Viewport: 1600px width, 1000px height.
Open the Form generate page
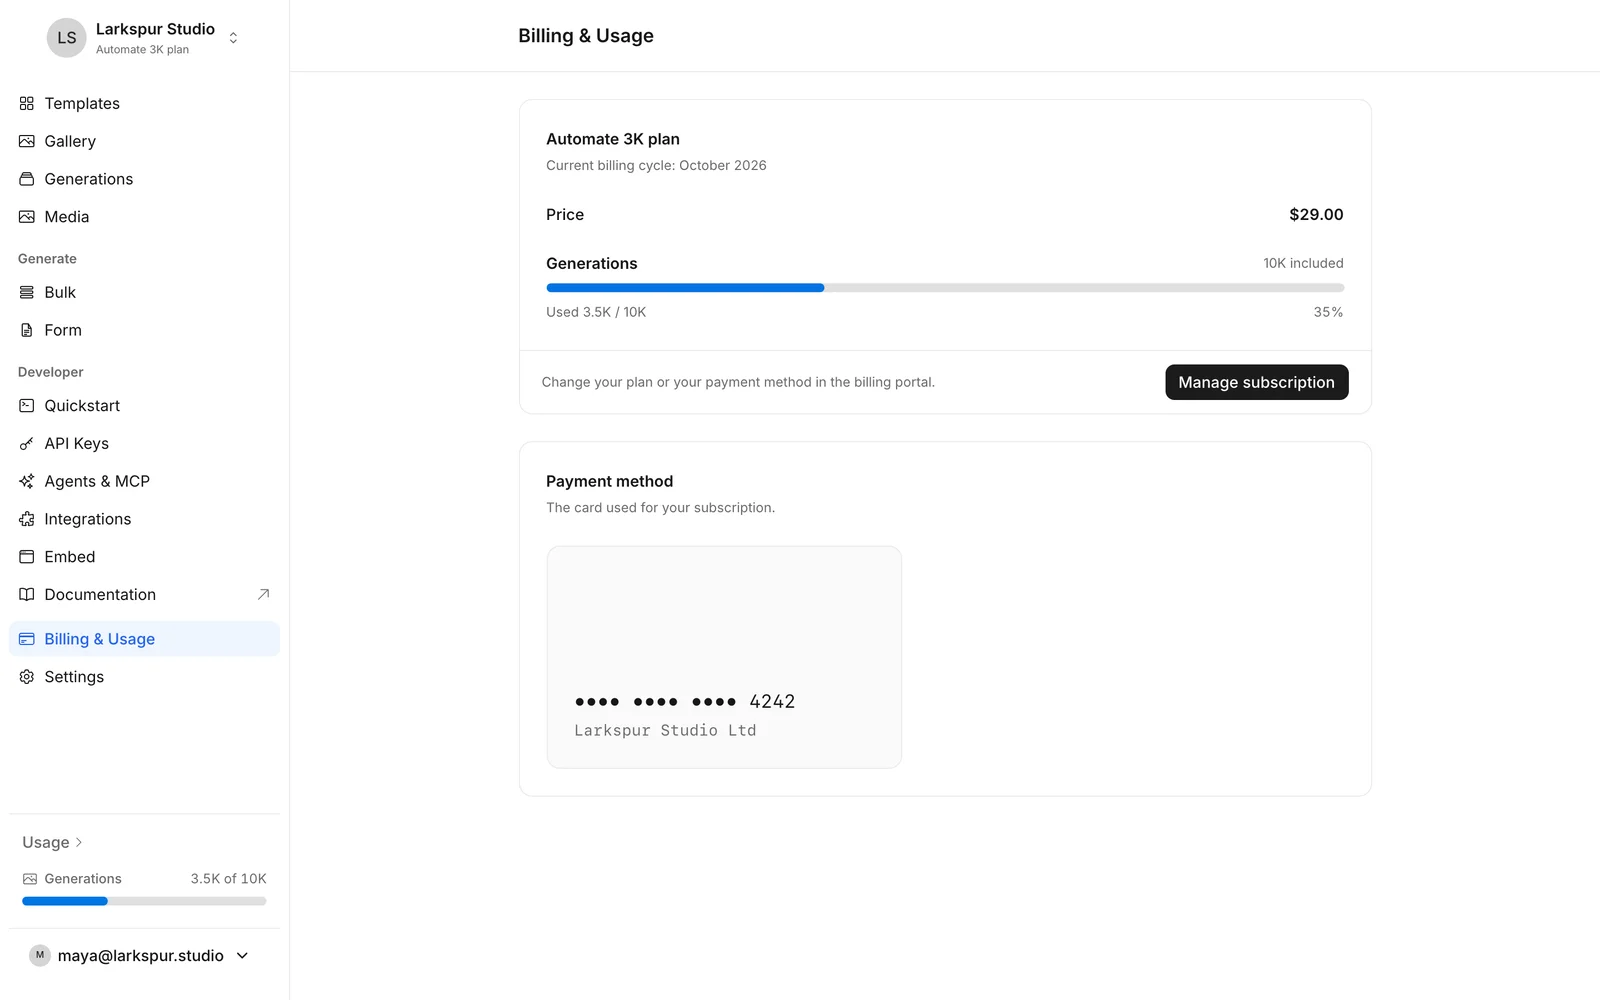click(144, 330)
